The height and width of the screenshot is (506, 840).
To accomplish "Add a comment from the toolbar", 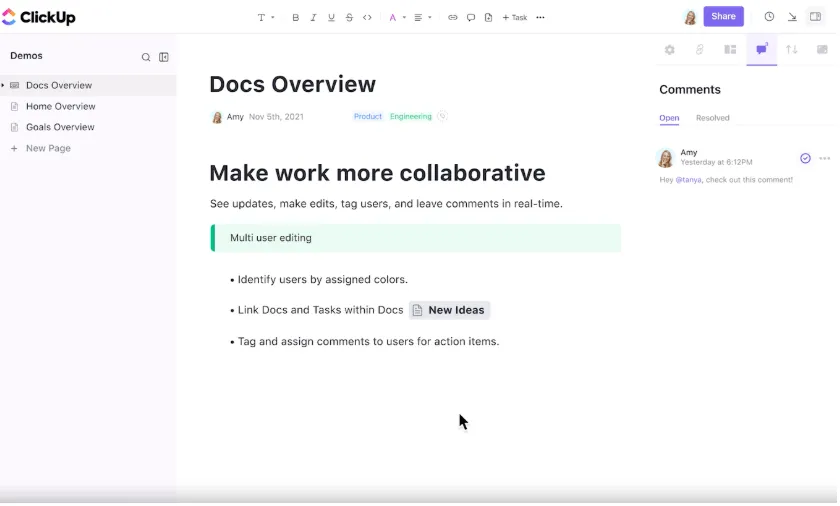I will point(471,18).
